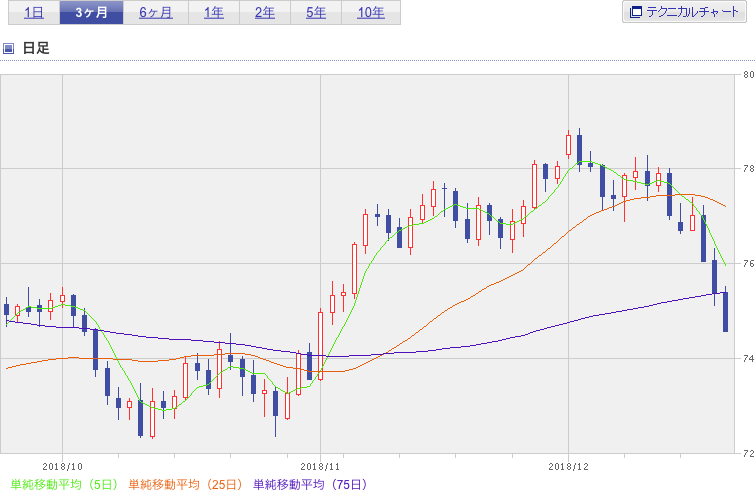Click the blue square icon beside 日足
755x493 pixels.
[8, 48]
